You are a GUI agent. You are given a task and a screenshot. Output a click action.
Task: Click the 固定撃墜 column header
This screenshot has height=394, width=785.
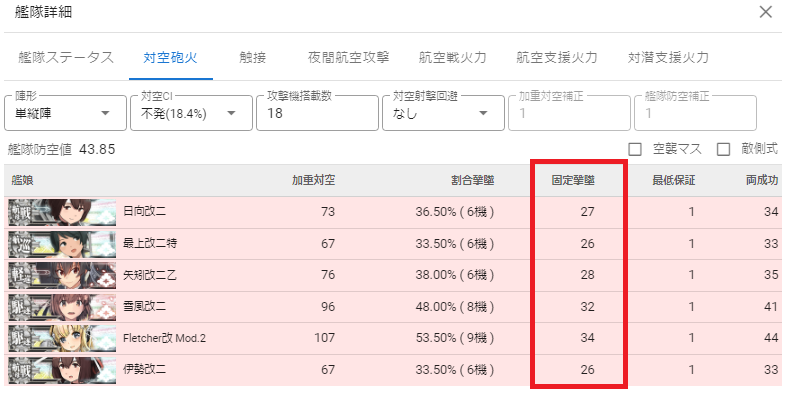pyautogui.click(x=573, y=181)
